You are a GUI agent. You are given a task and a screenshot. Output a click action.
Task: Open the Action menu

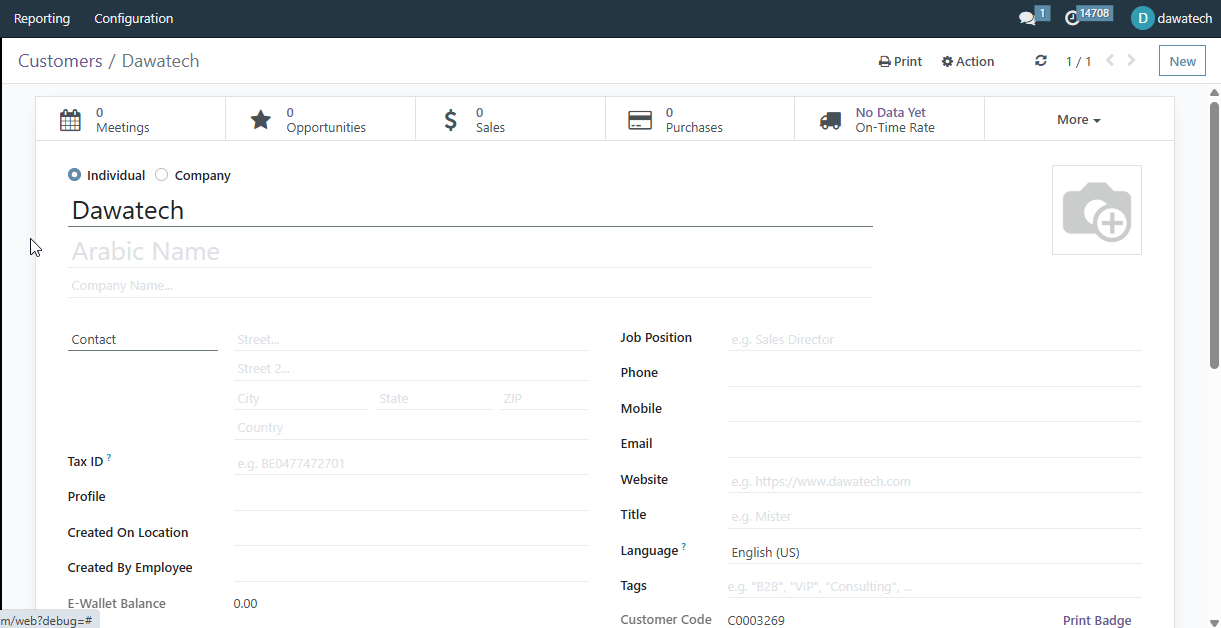[968, 62]
